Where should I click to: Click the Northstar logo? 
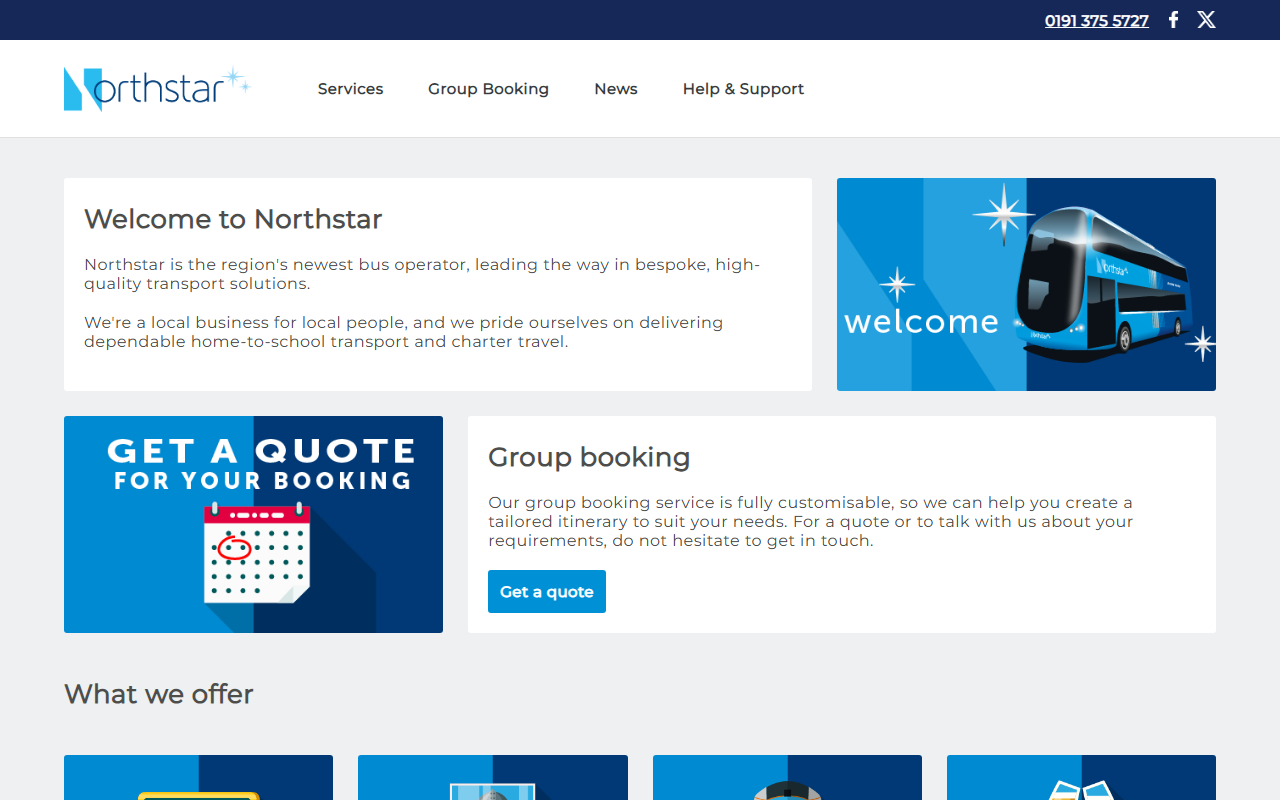tap(157, 89)
